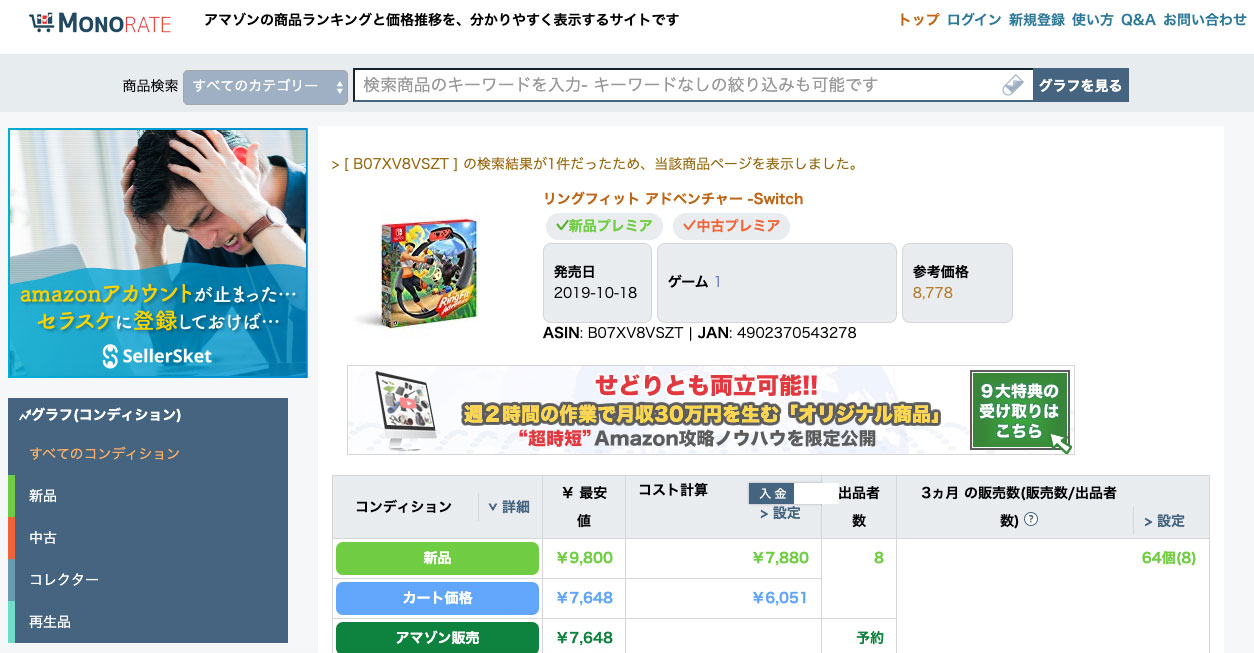Click the 新品プレミア badge

pyautogui.click(x=604, y=226)
